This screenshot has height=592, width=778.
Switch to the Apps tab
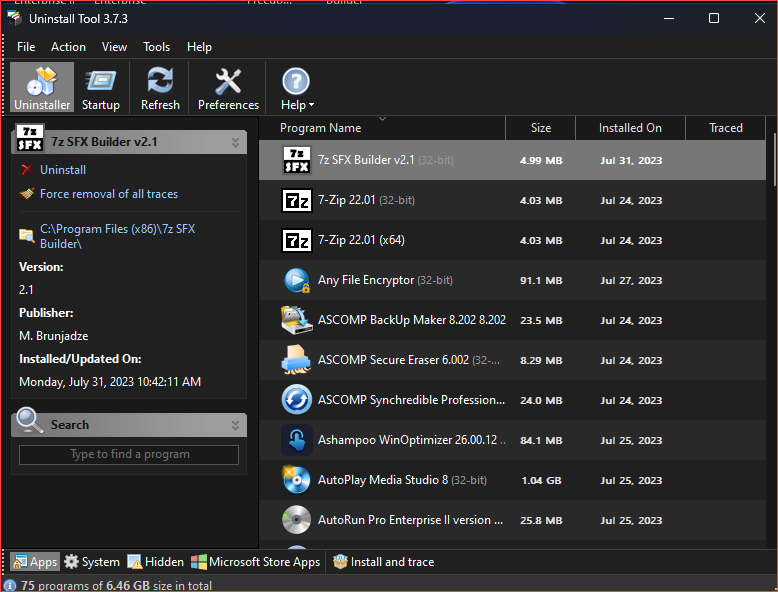coord(35,562)
